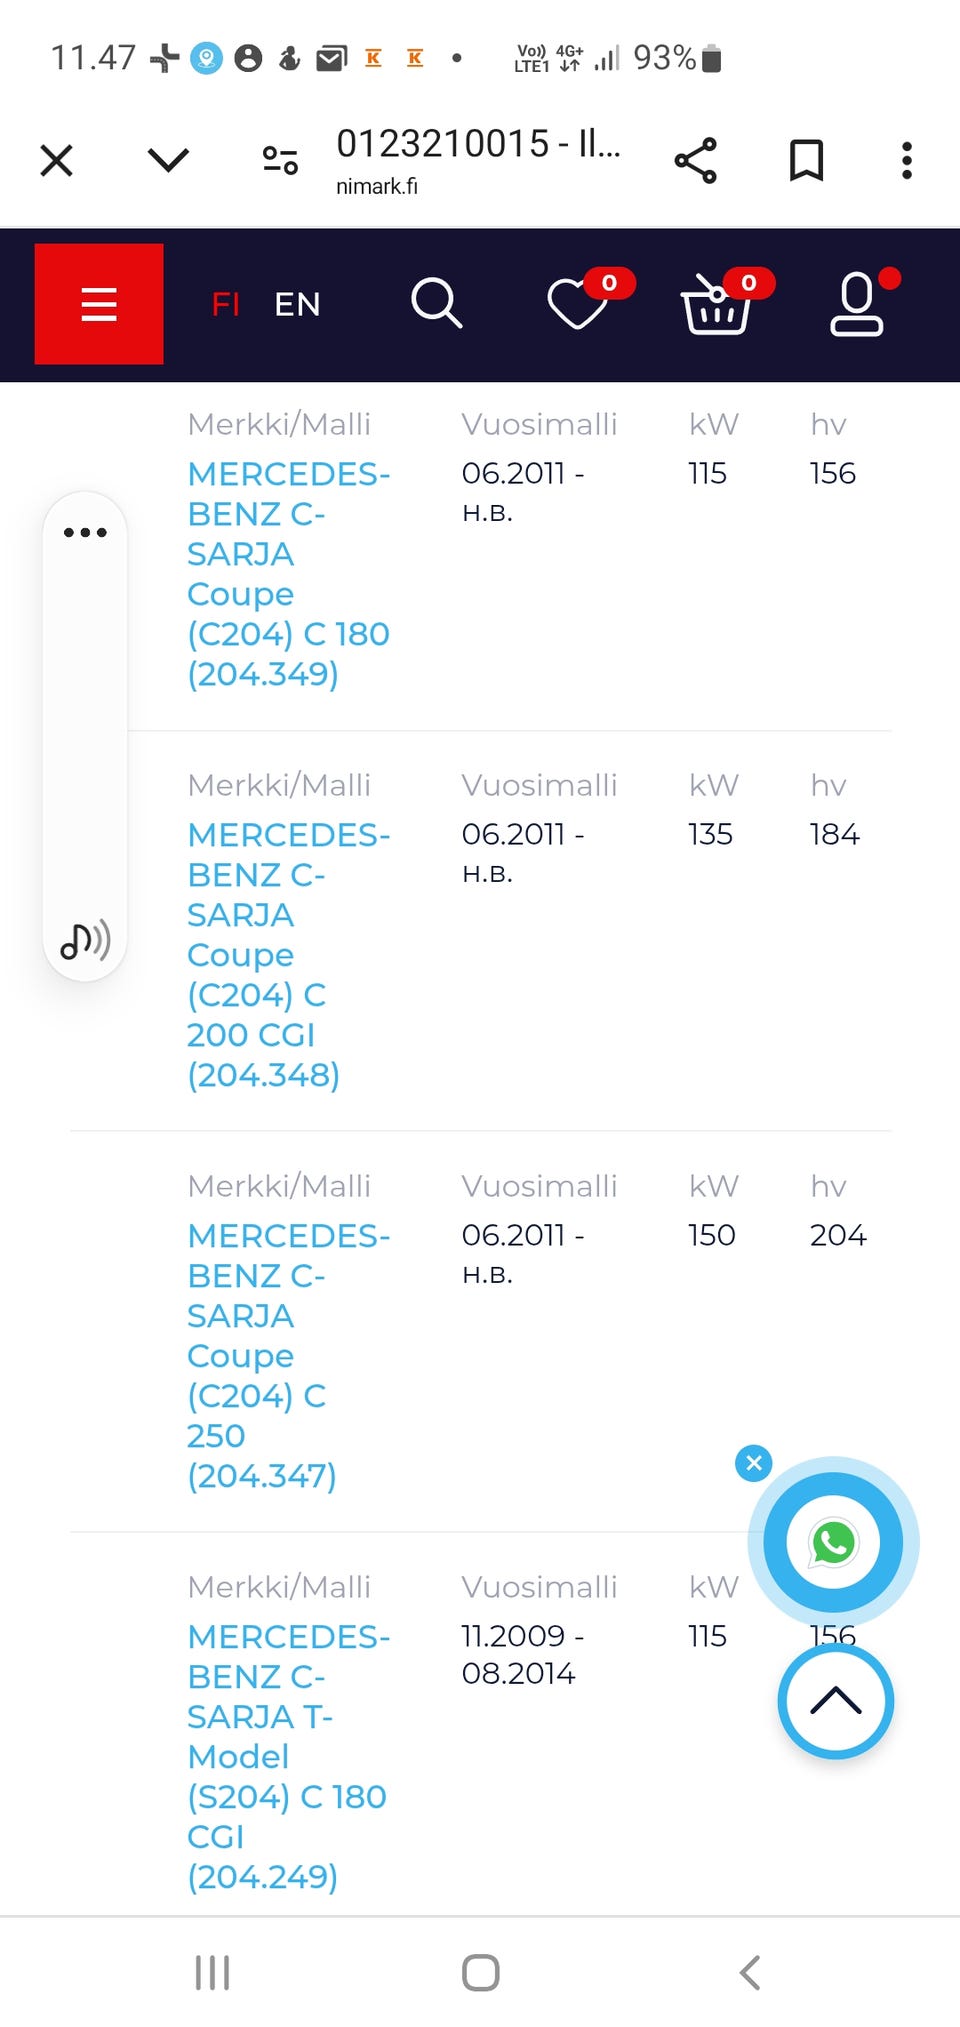Expand the floating panel three-dots
960x2027 pixels.
click(85, 532)
